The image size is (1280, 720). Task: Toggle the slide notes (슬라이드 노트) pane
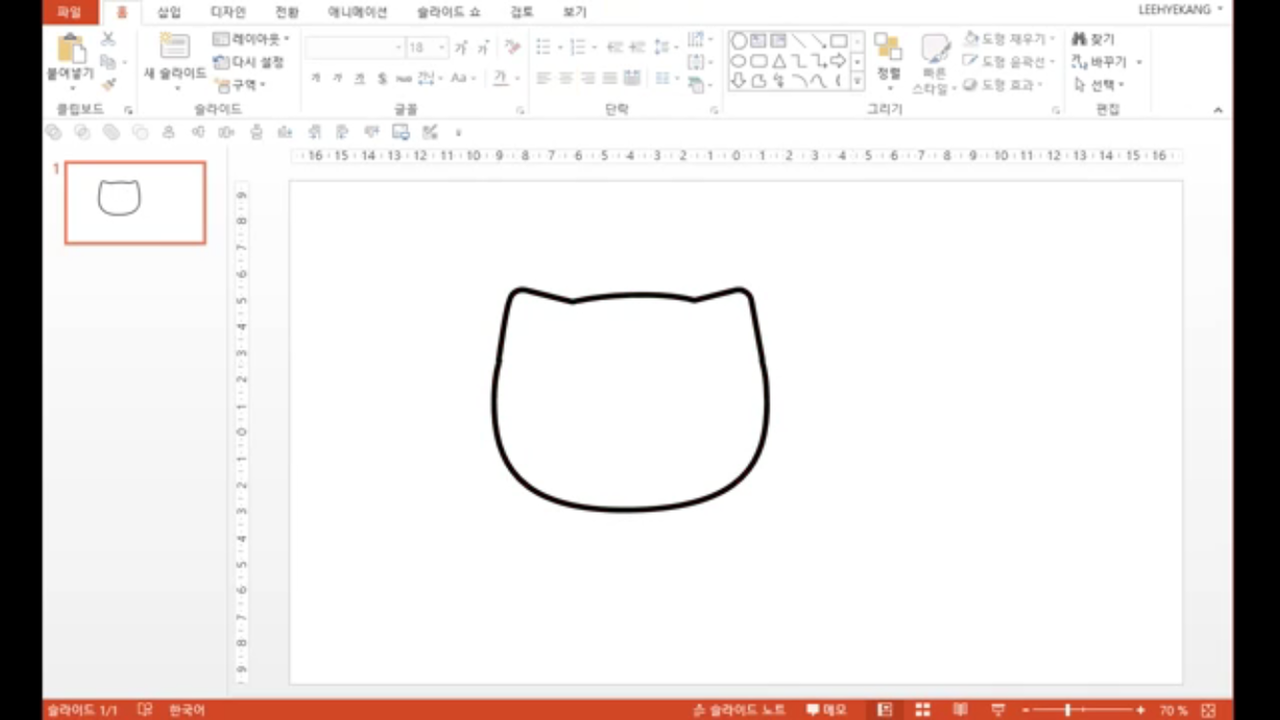[x=740, y=710]
